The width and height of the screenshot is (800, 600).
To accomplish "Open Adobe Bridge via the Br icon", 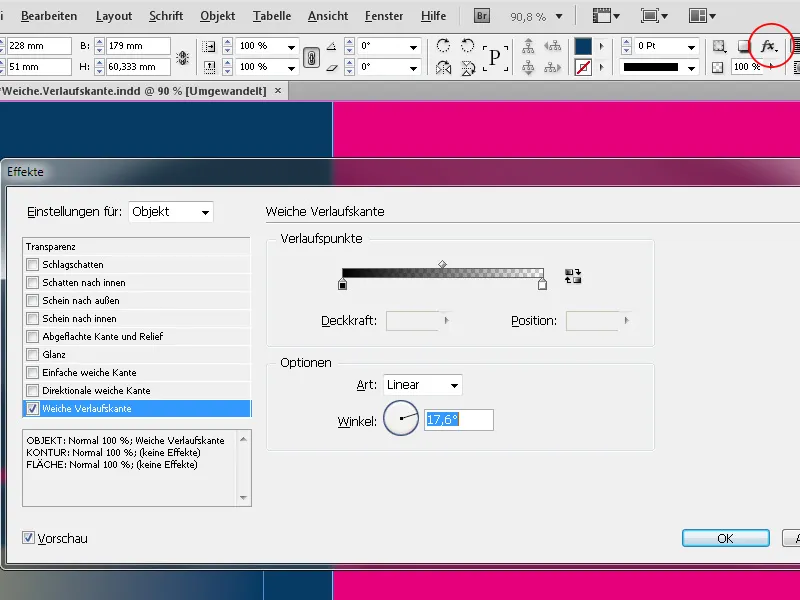I will [x=482, y=16].
